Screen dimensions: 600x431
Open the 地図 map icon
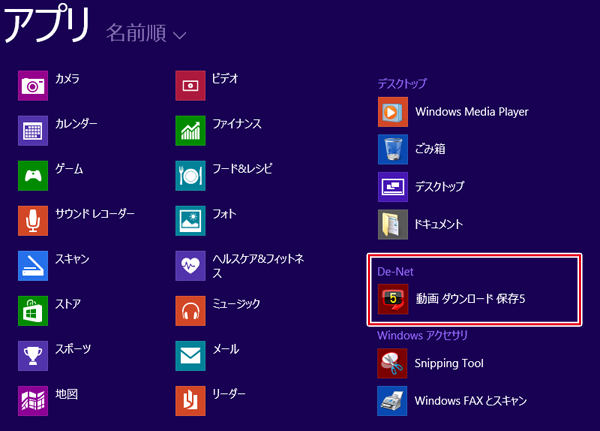[x=33, y=401]
